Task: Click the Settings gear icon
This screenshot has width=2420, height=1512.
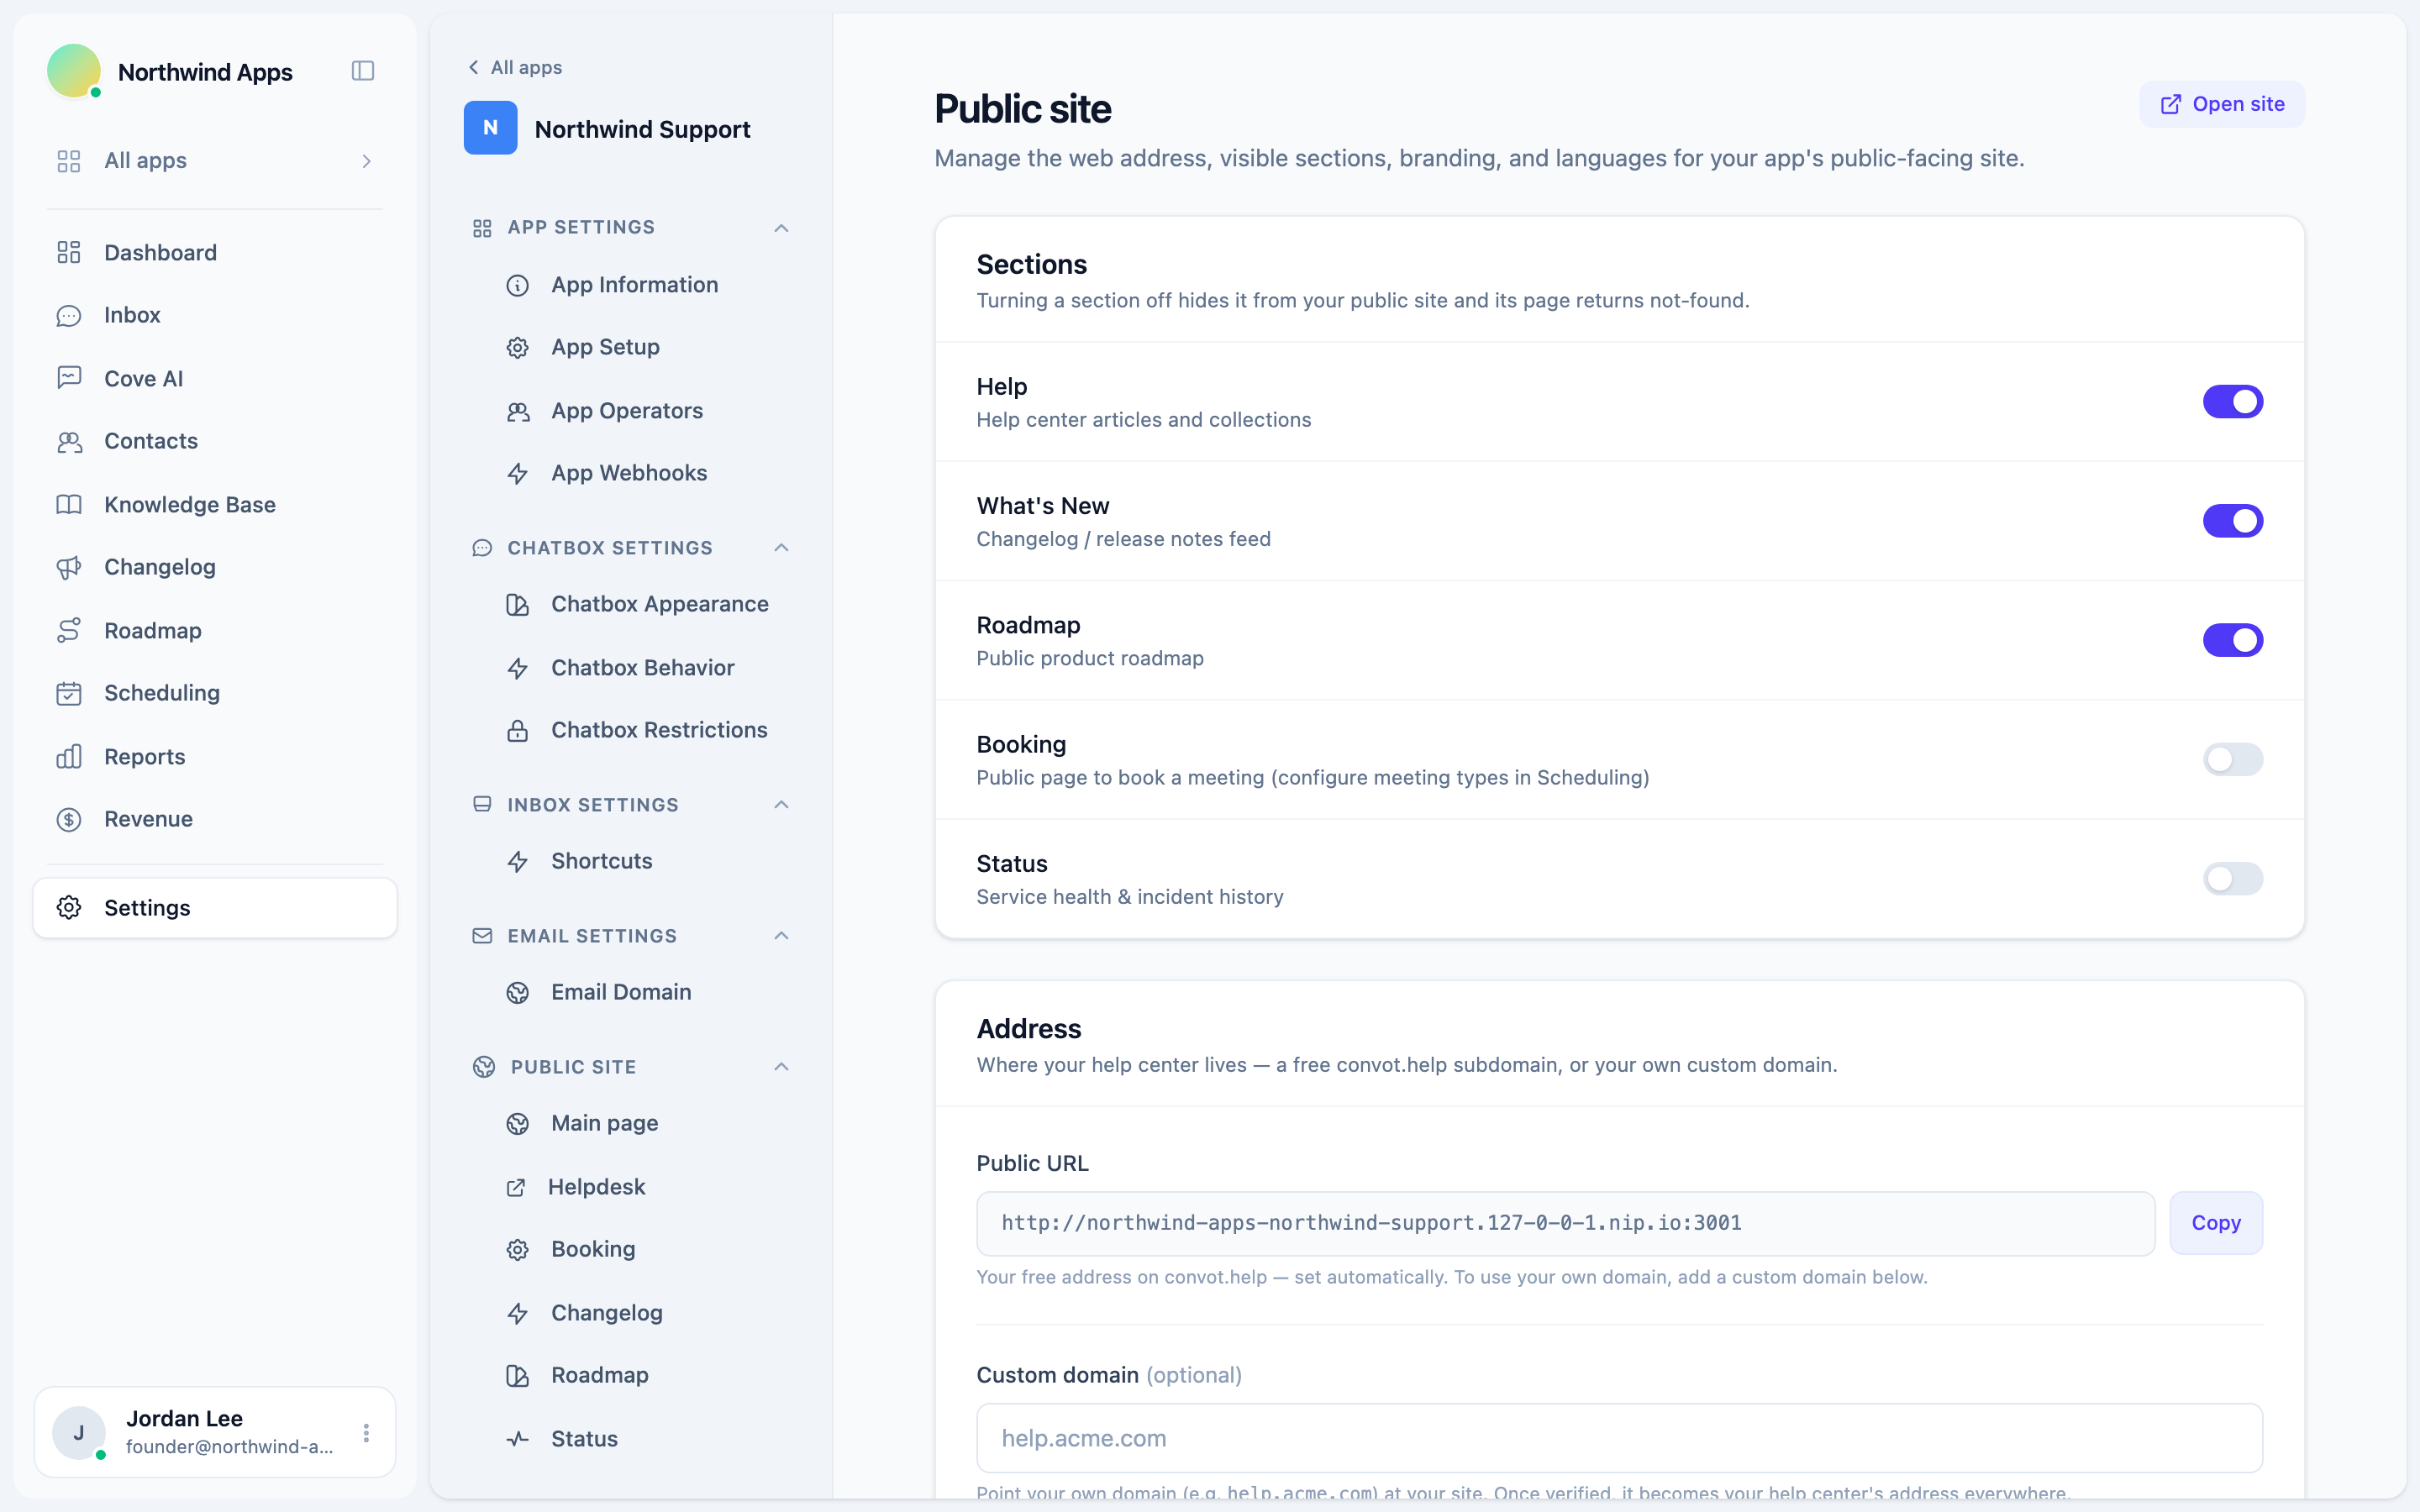Action: (69, 907)
